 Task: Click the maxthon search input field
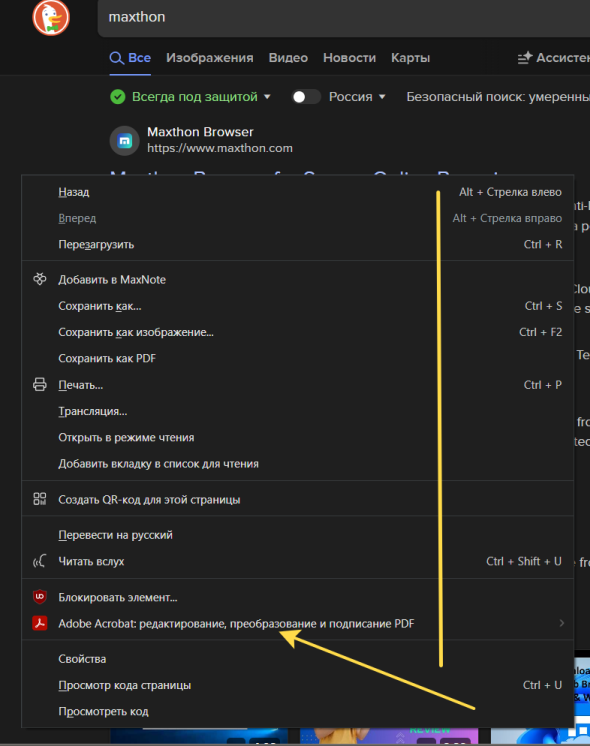(344, 18)
